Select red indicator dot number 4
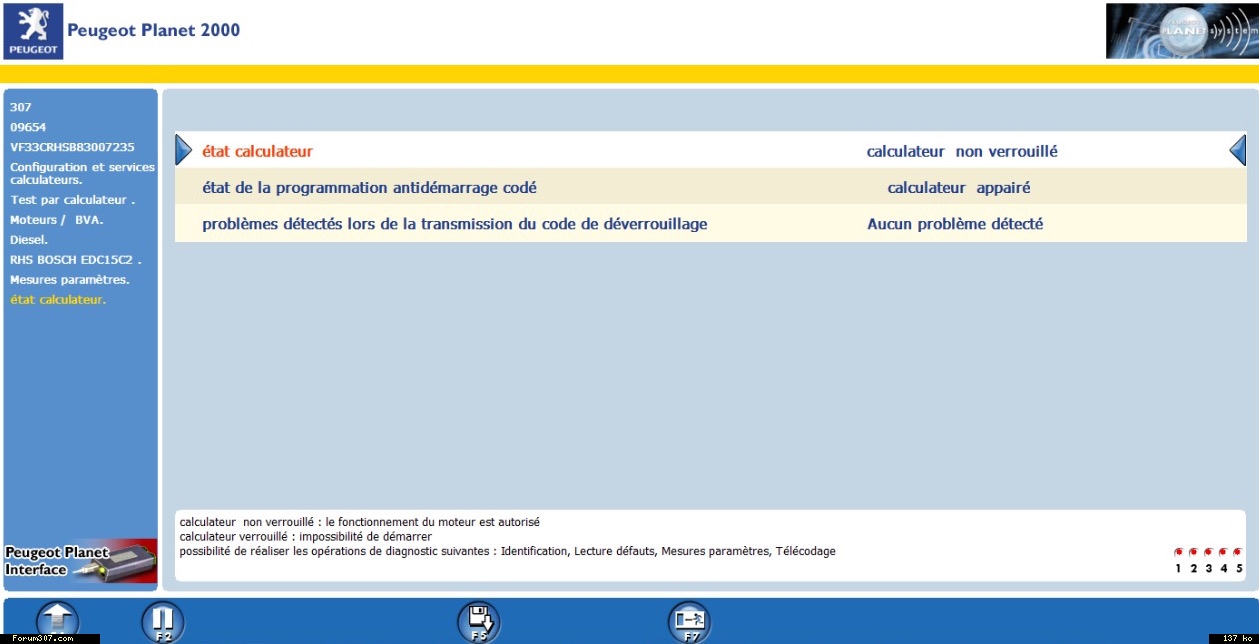This screenshot has width=1259, height=644. tap(1223, 552)
